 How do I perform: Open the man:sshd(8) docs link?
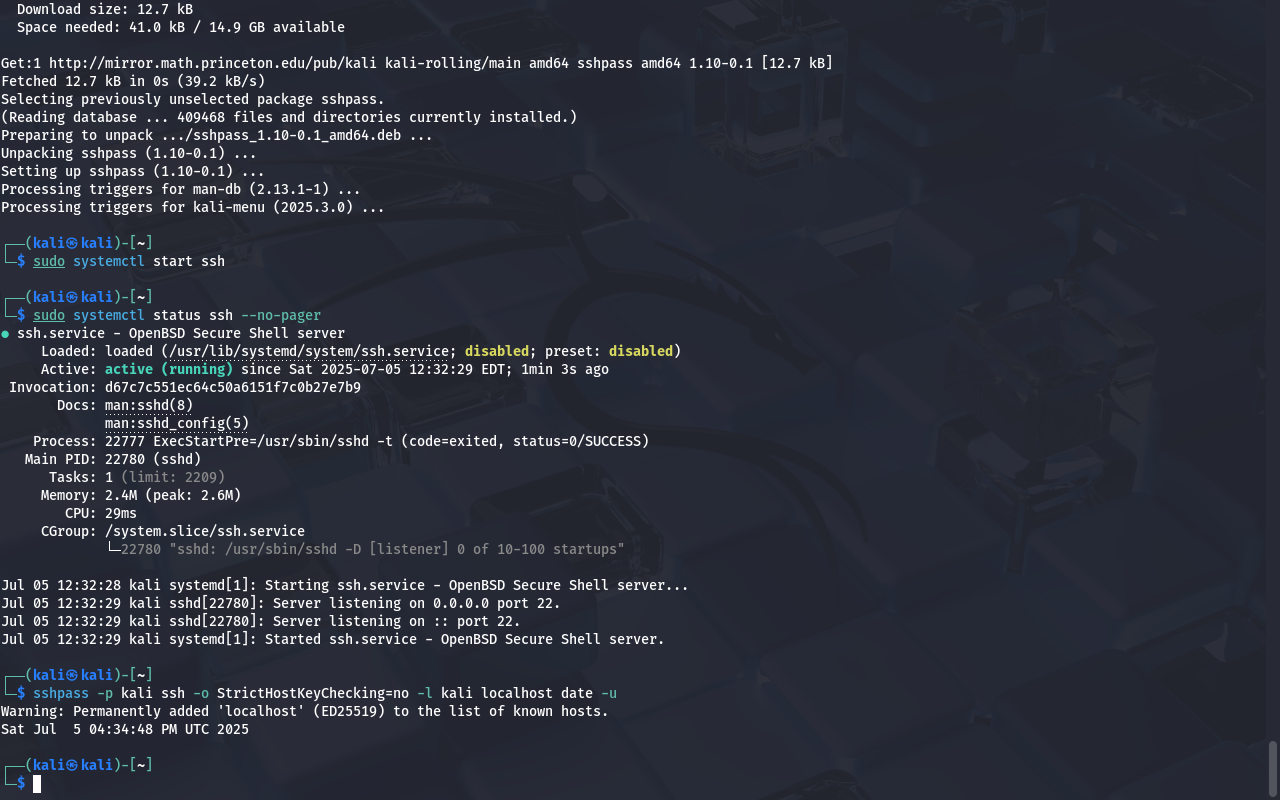[x=149, y=405]
